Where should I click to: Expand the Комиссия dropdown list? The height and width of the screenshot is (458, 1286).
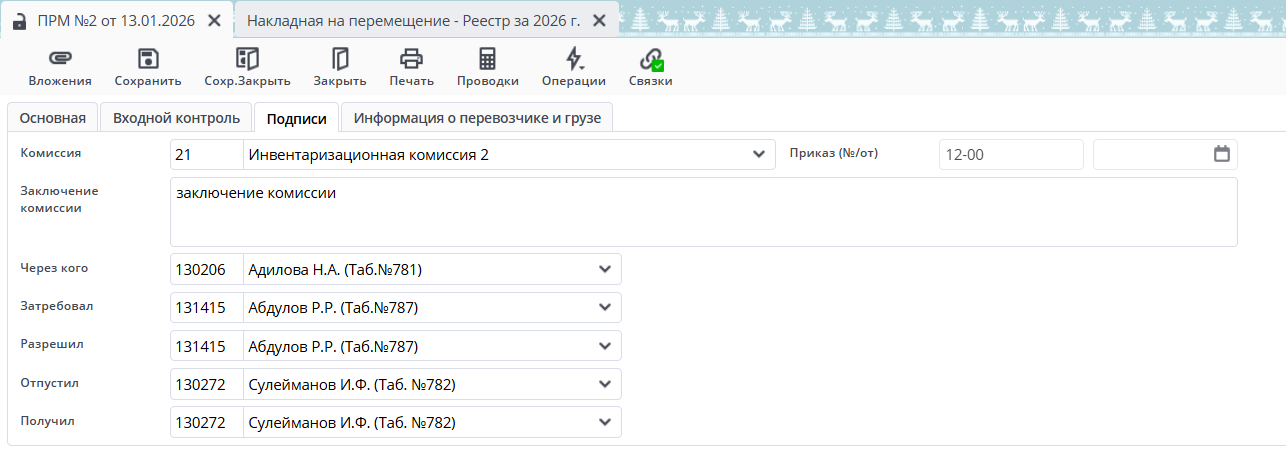(x=758, y=155)
